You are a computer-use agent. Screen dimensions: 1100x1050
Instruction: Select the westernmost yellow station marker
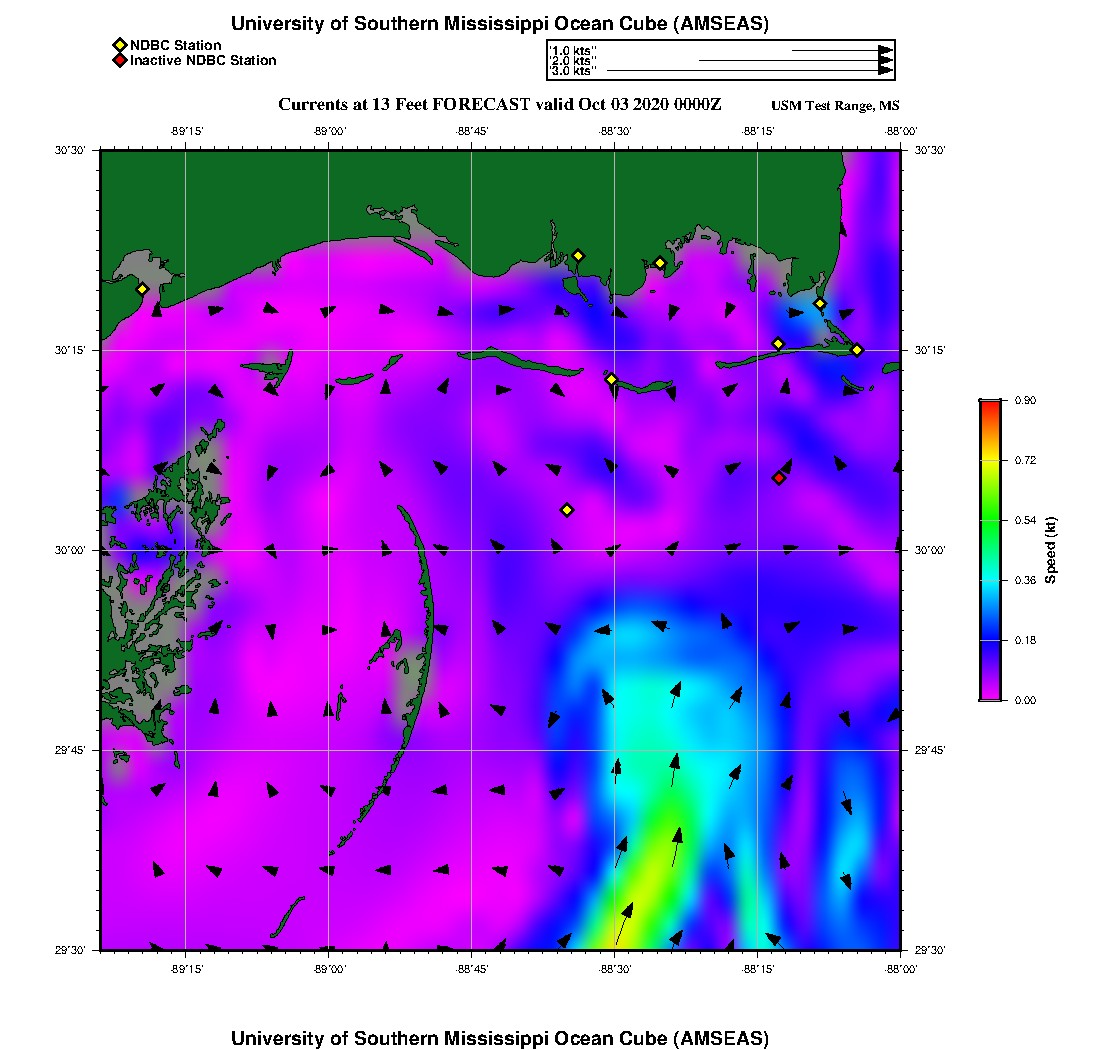tap(142, 289)
